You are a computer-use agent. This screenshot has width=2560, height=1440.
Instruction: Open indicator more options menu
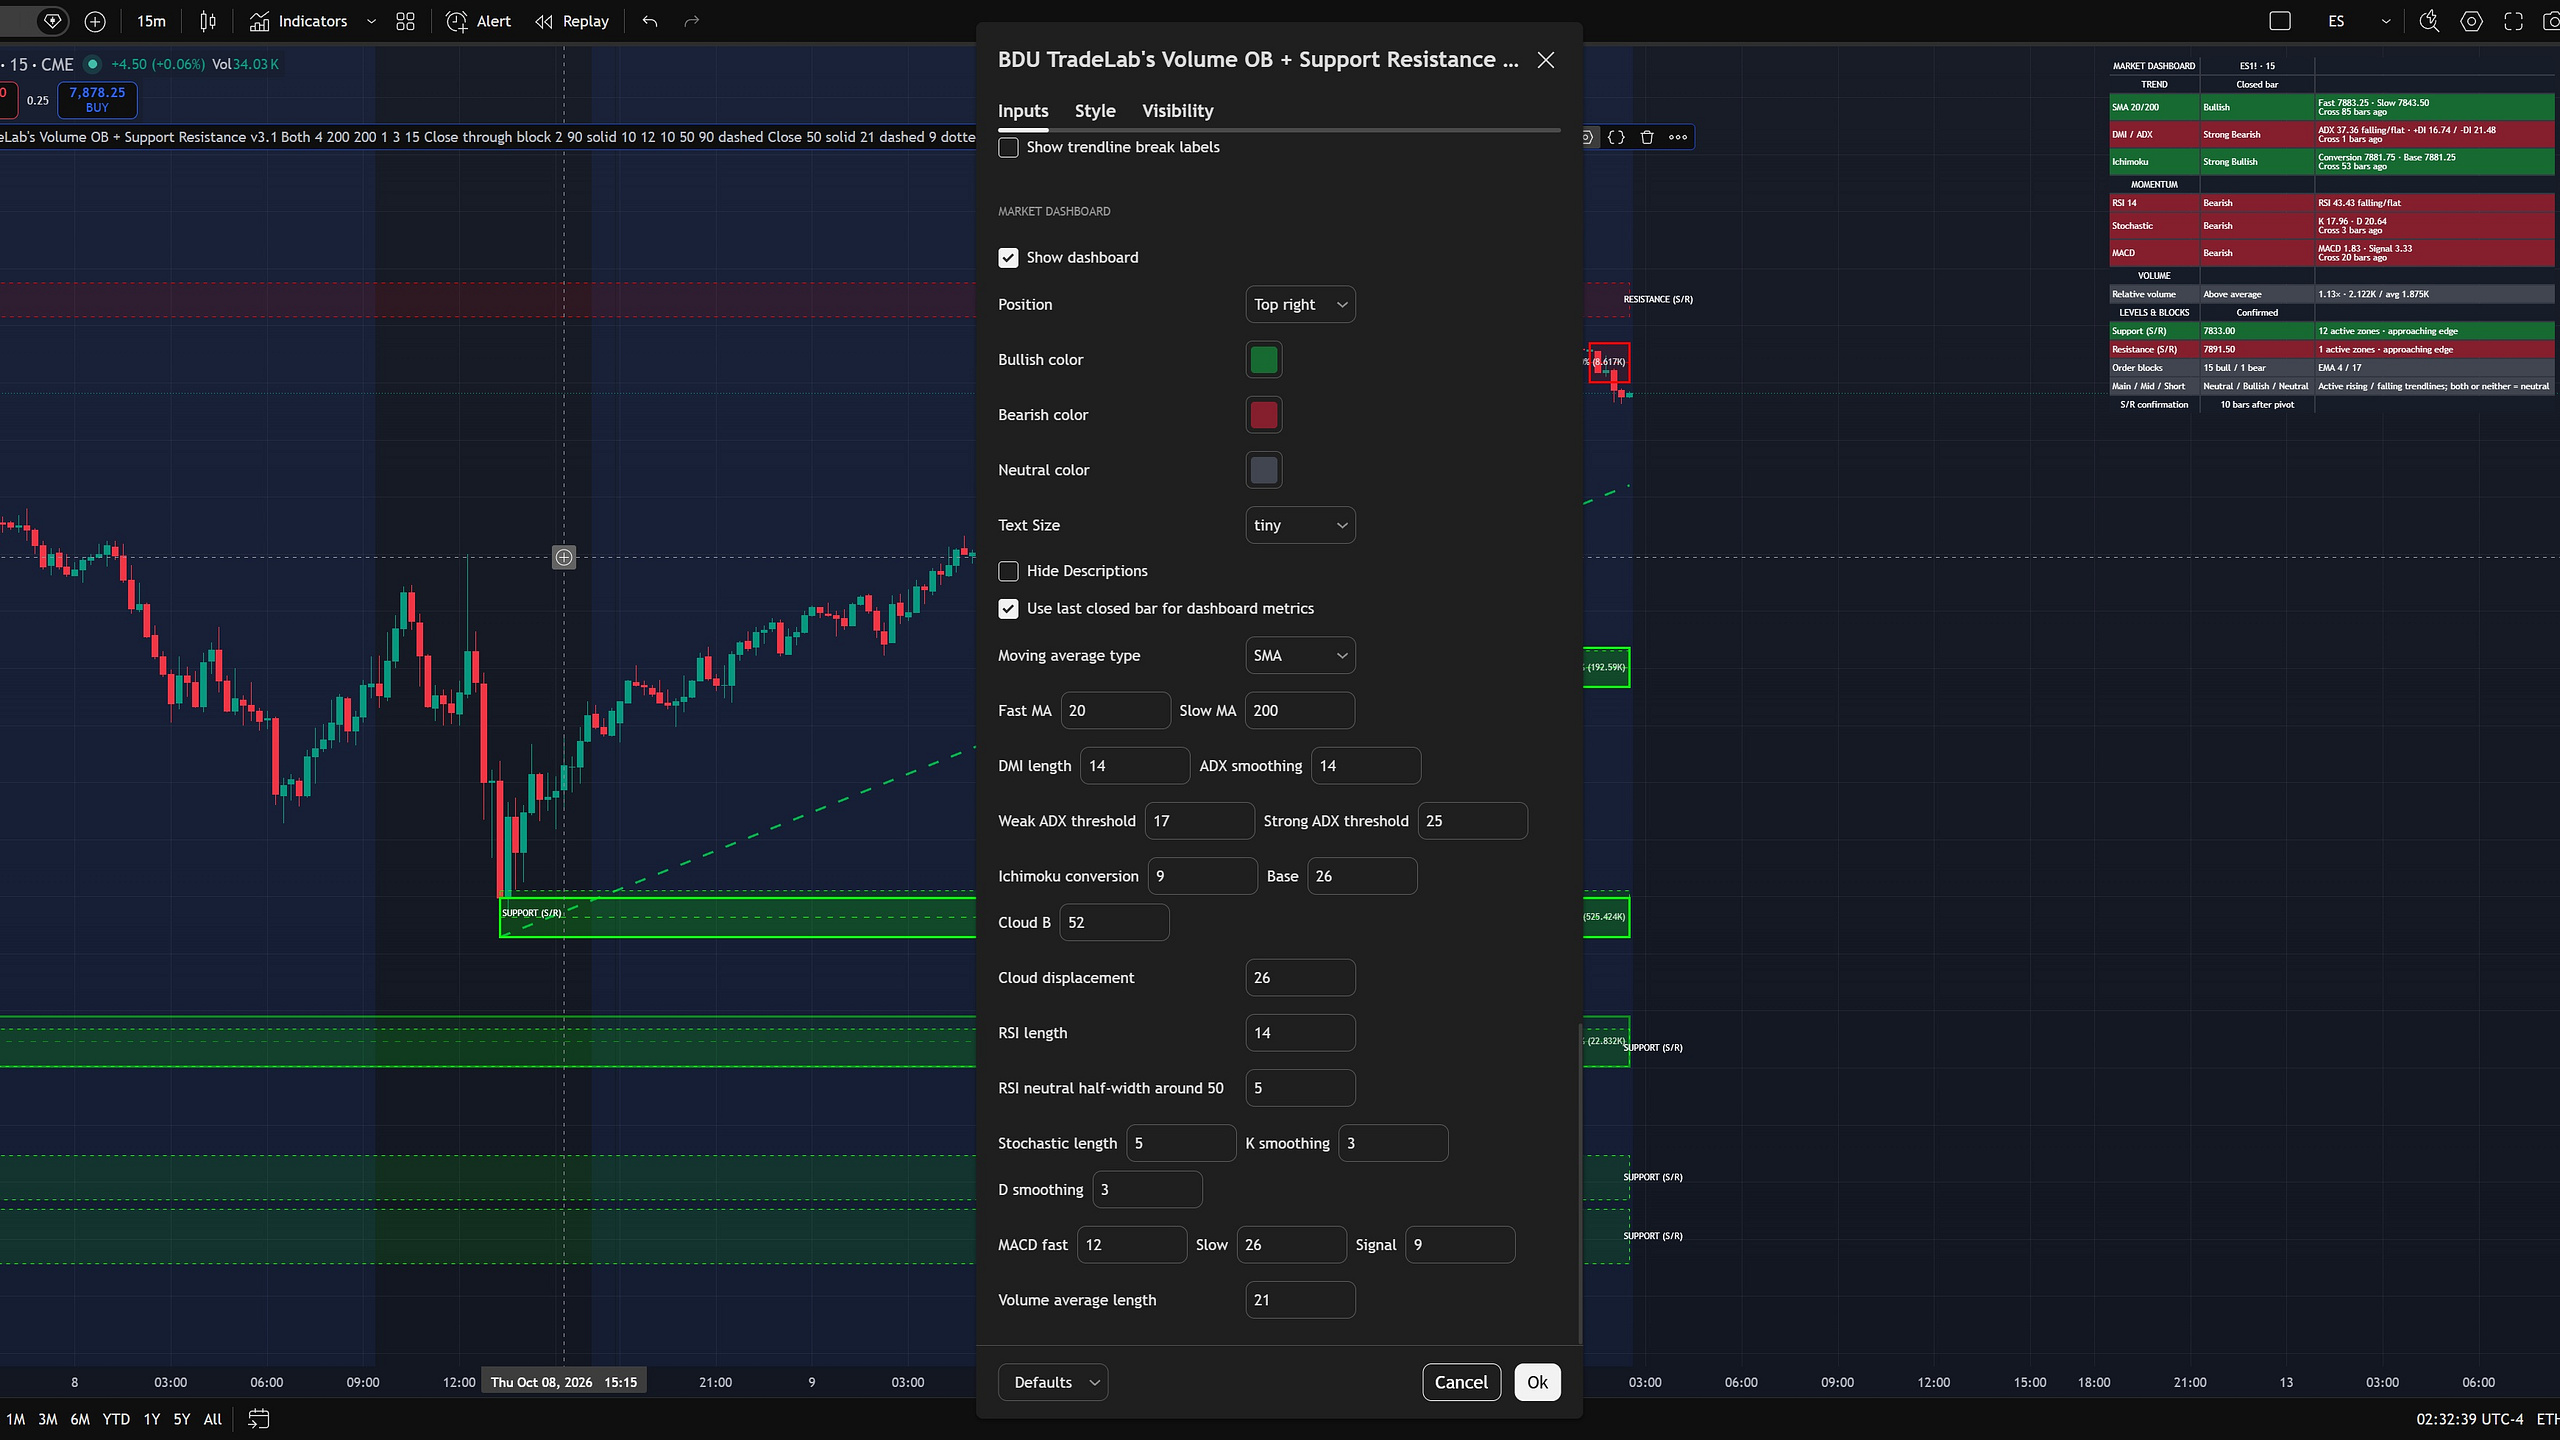[x=1678, y=137]
